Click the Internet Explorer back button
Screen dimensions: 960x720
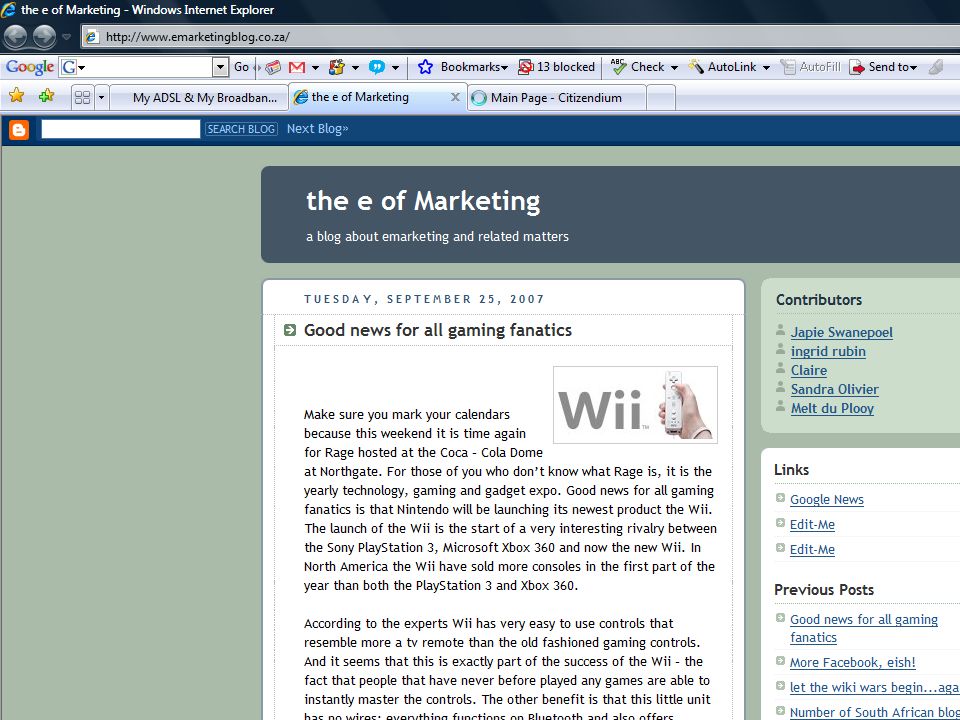pyautogui.click(x=15, y=37)
